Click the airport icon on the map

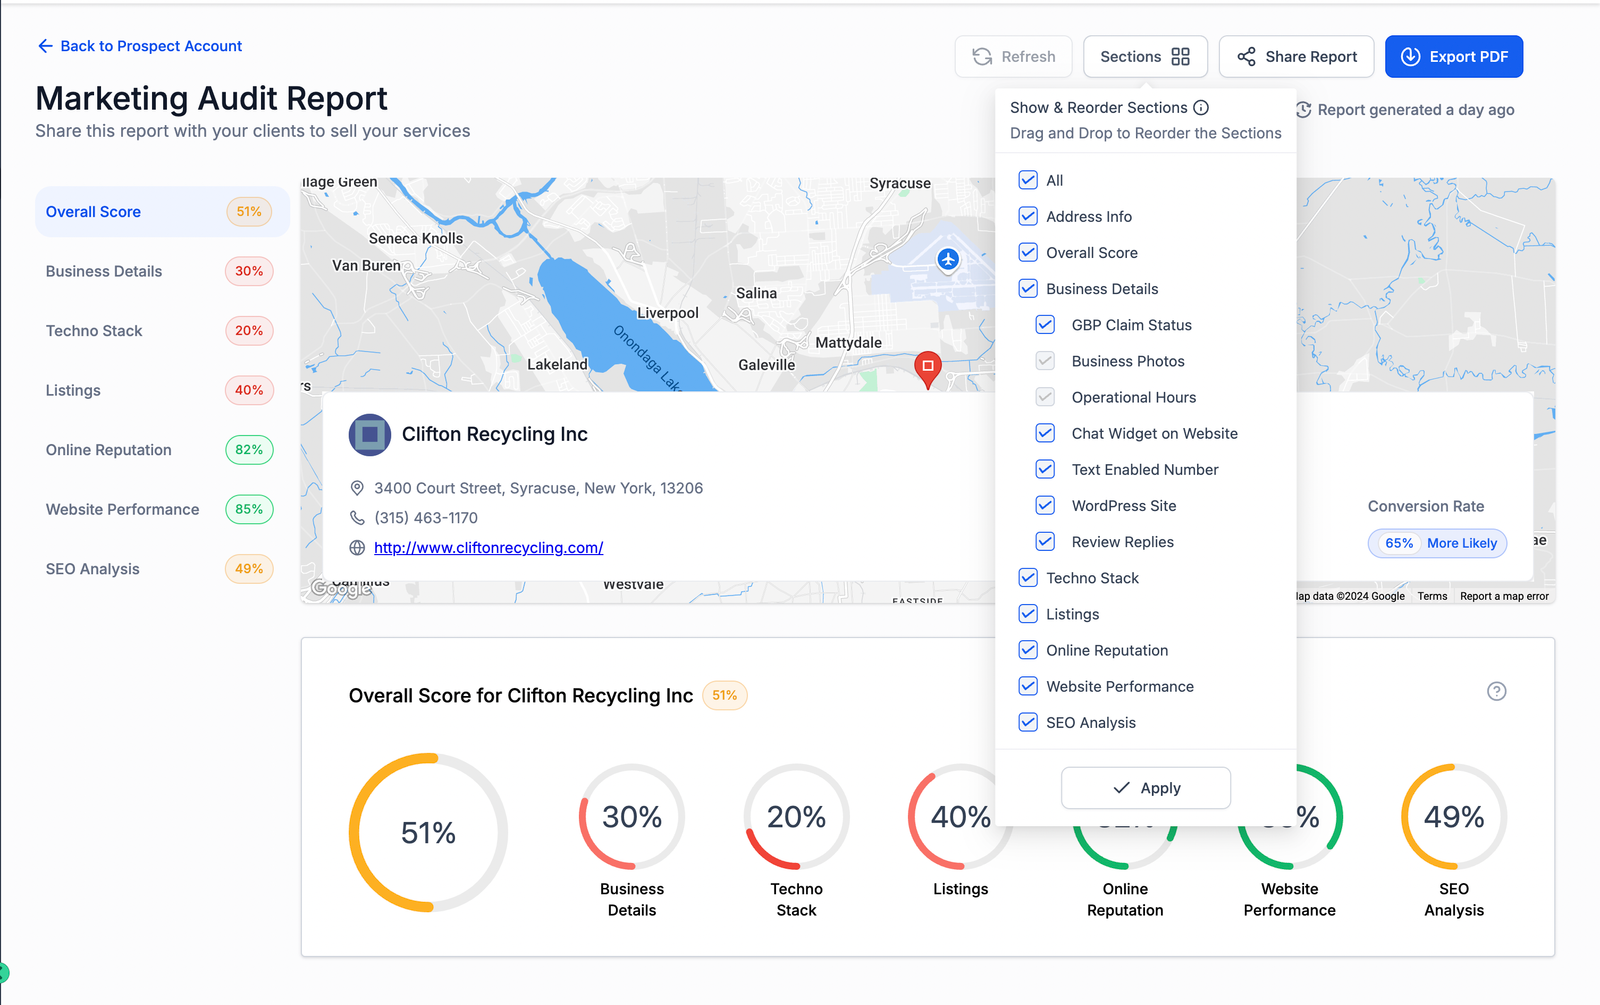coord(948,260)
